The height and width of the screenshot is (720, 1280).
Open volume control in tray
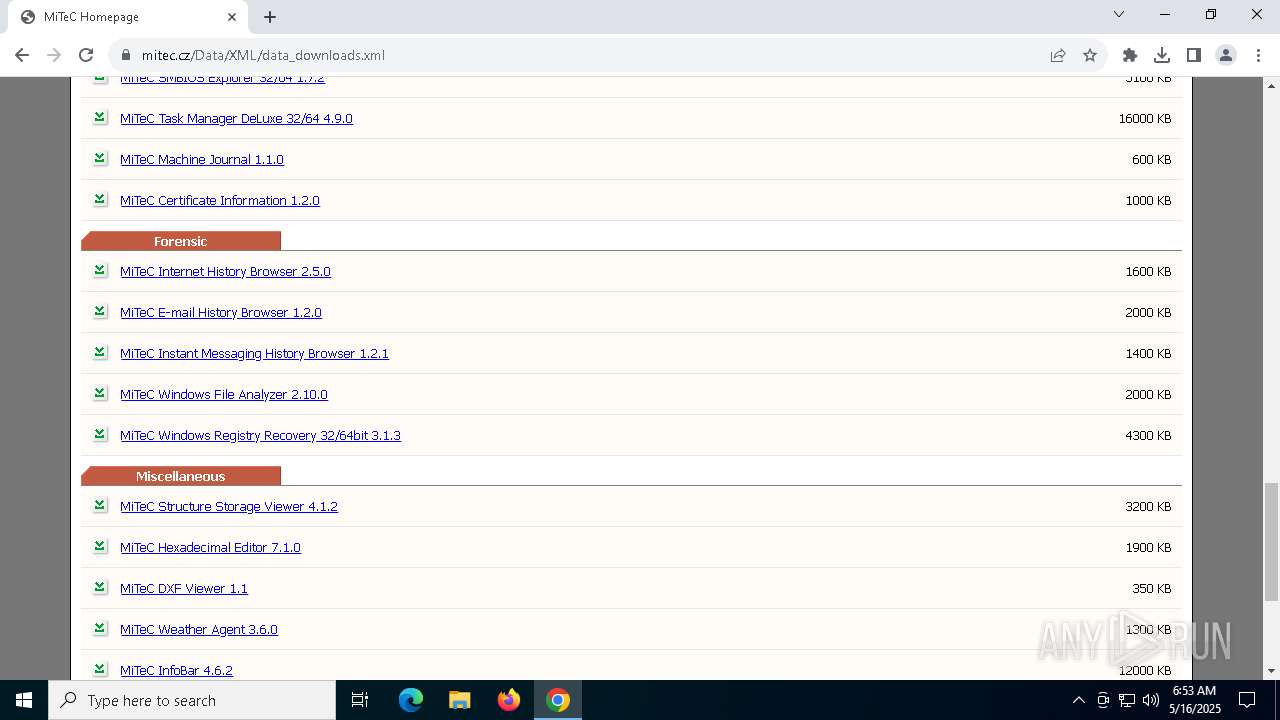tap(1151, 700)
